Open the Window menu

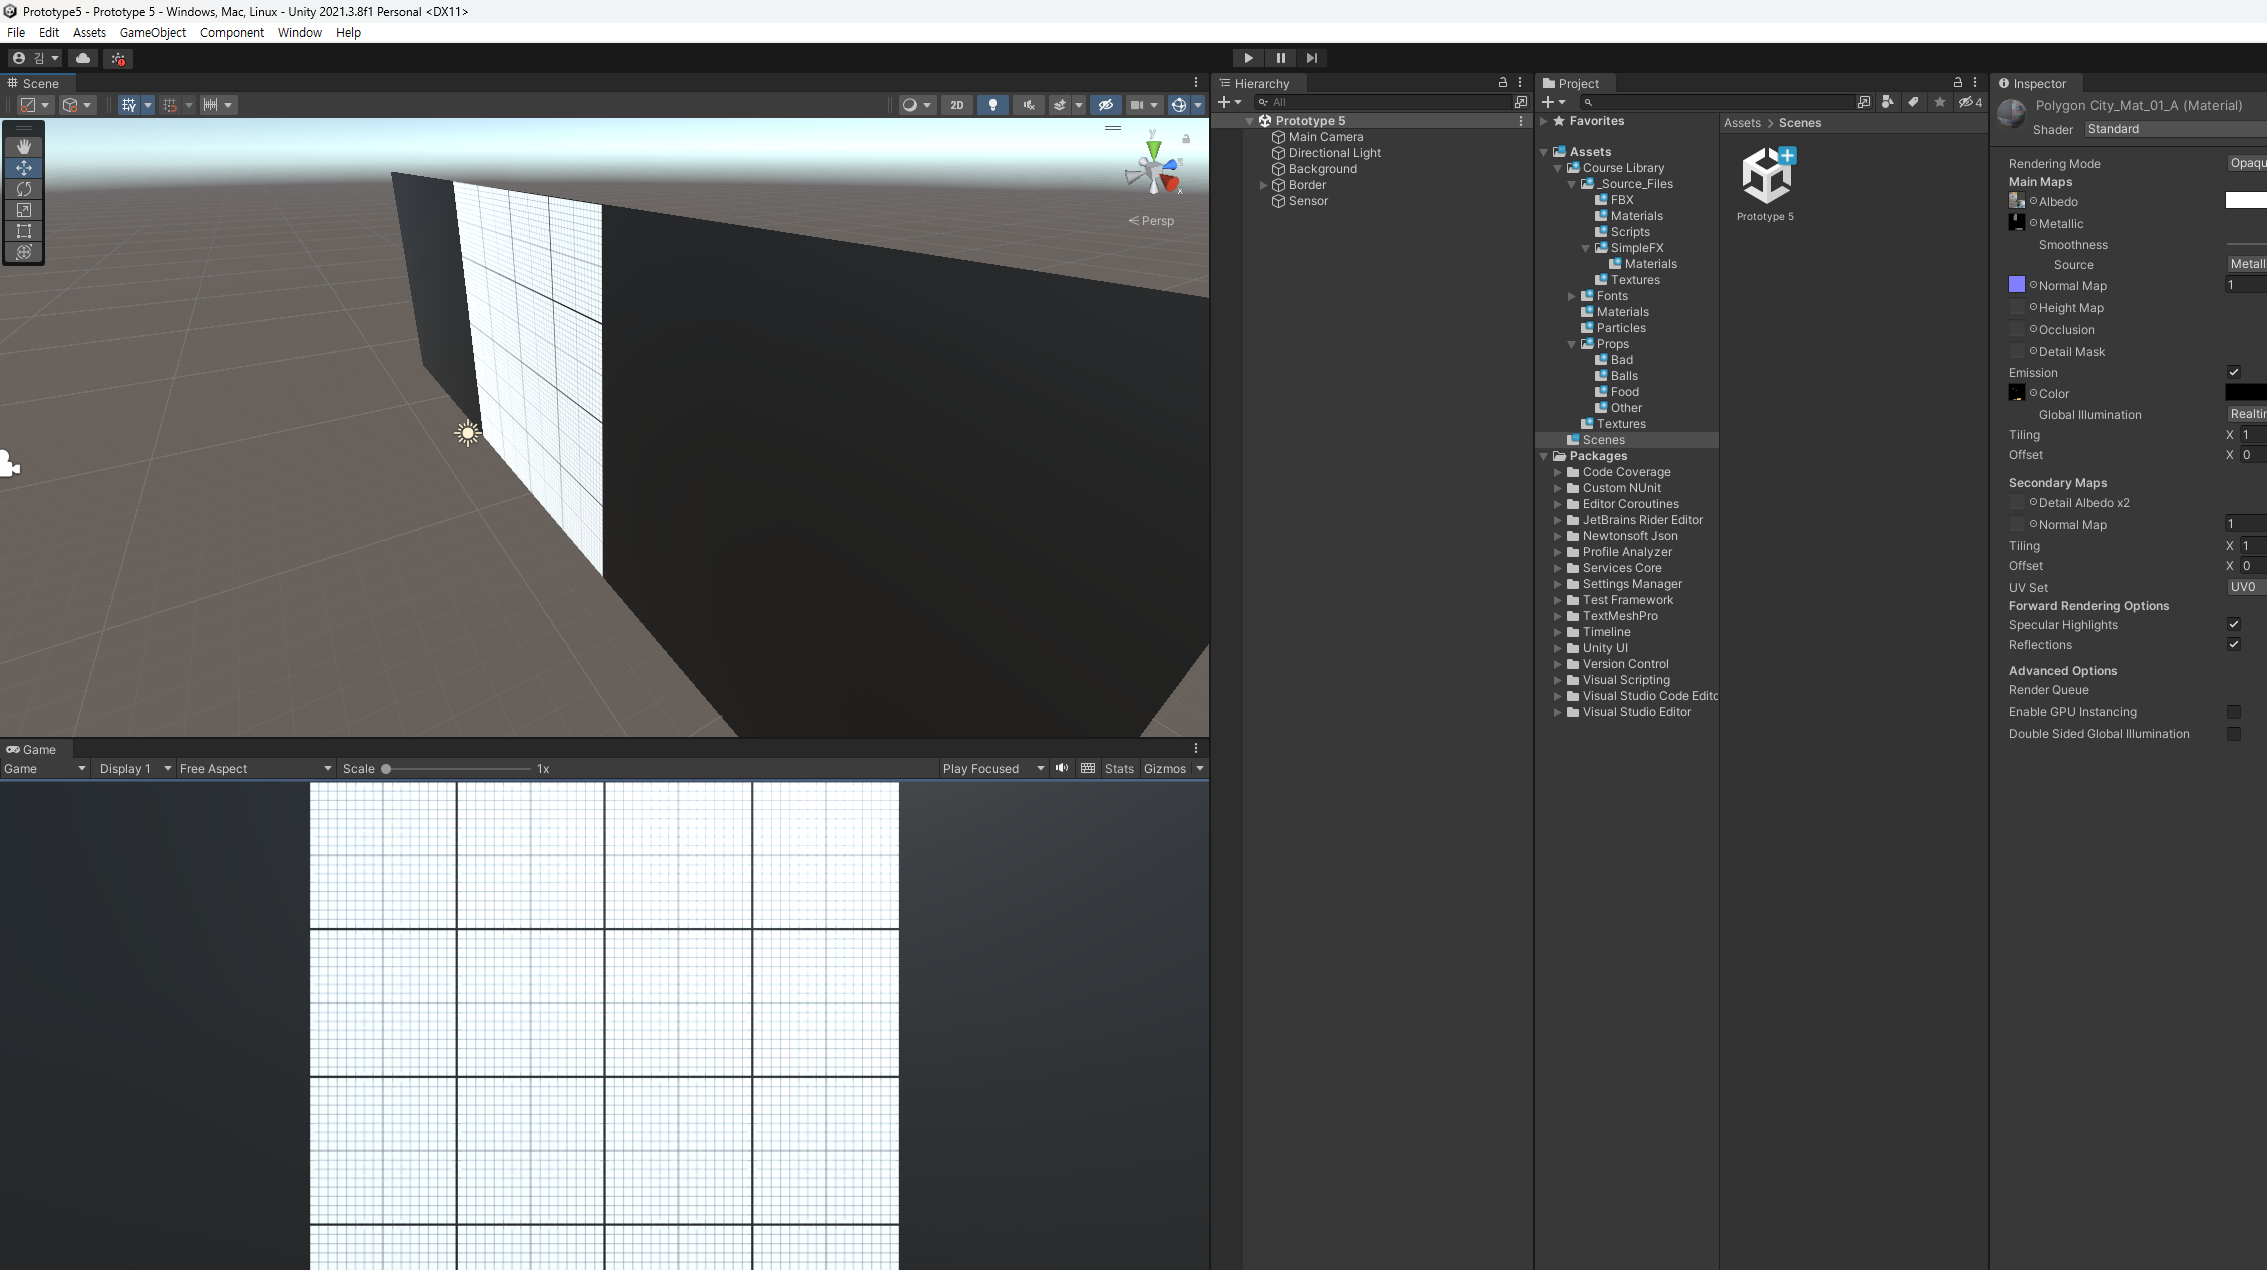tap(299, 32)
